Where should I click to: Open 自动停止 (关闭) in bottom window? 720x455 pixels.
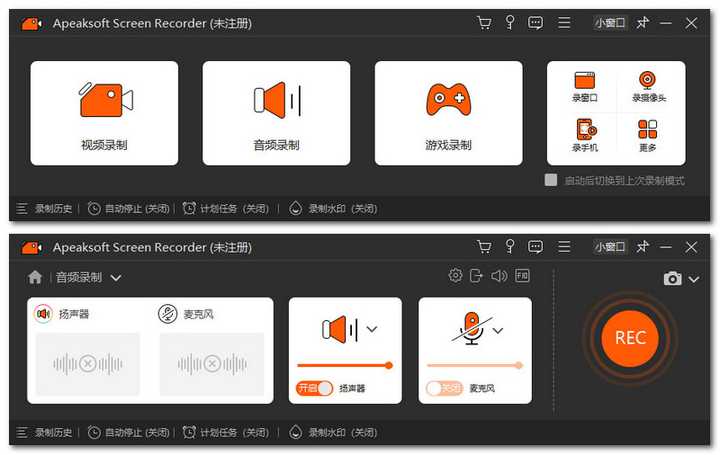coord(129,433)
